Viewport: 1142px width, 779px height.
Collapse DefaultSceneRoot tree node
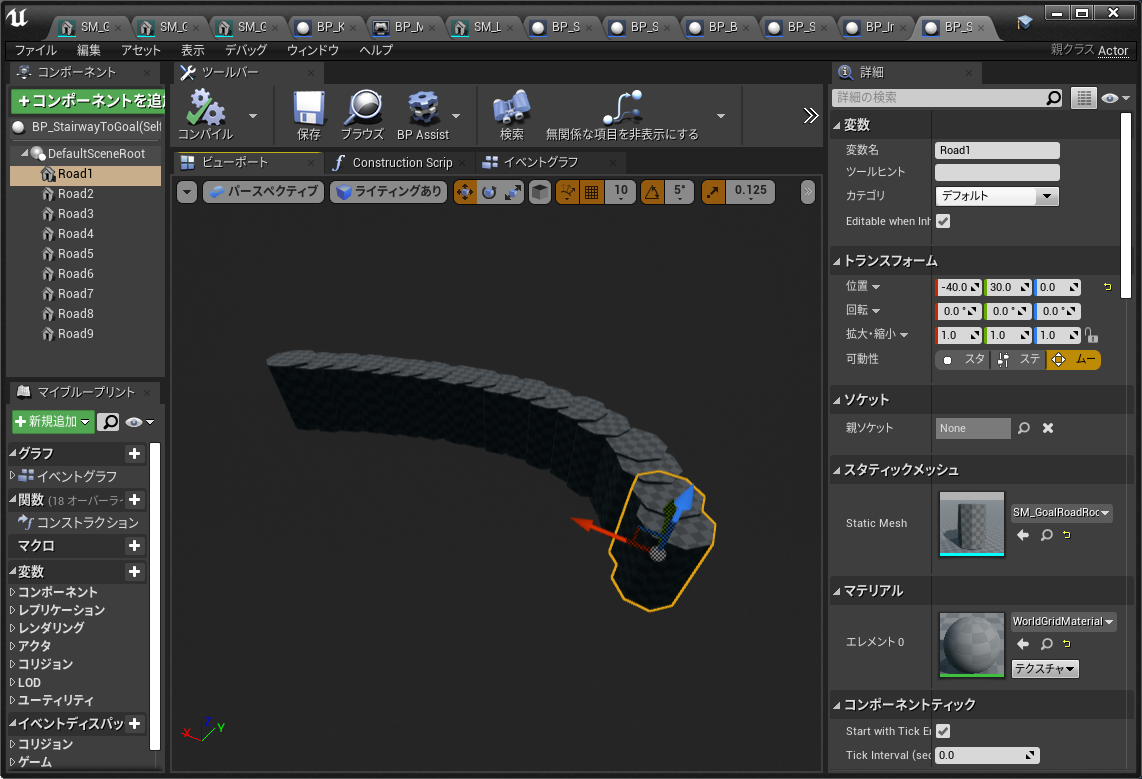coord(25,153)
